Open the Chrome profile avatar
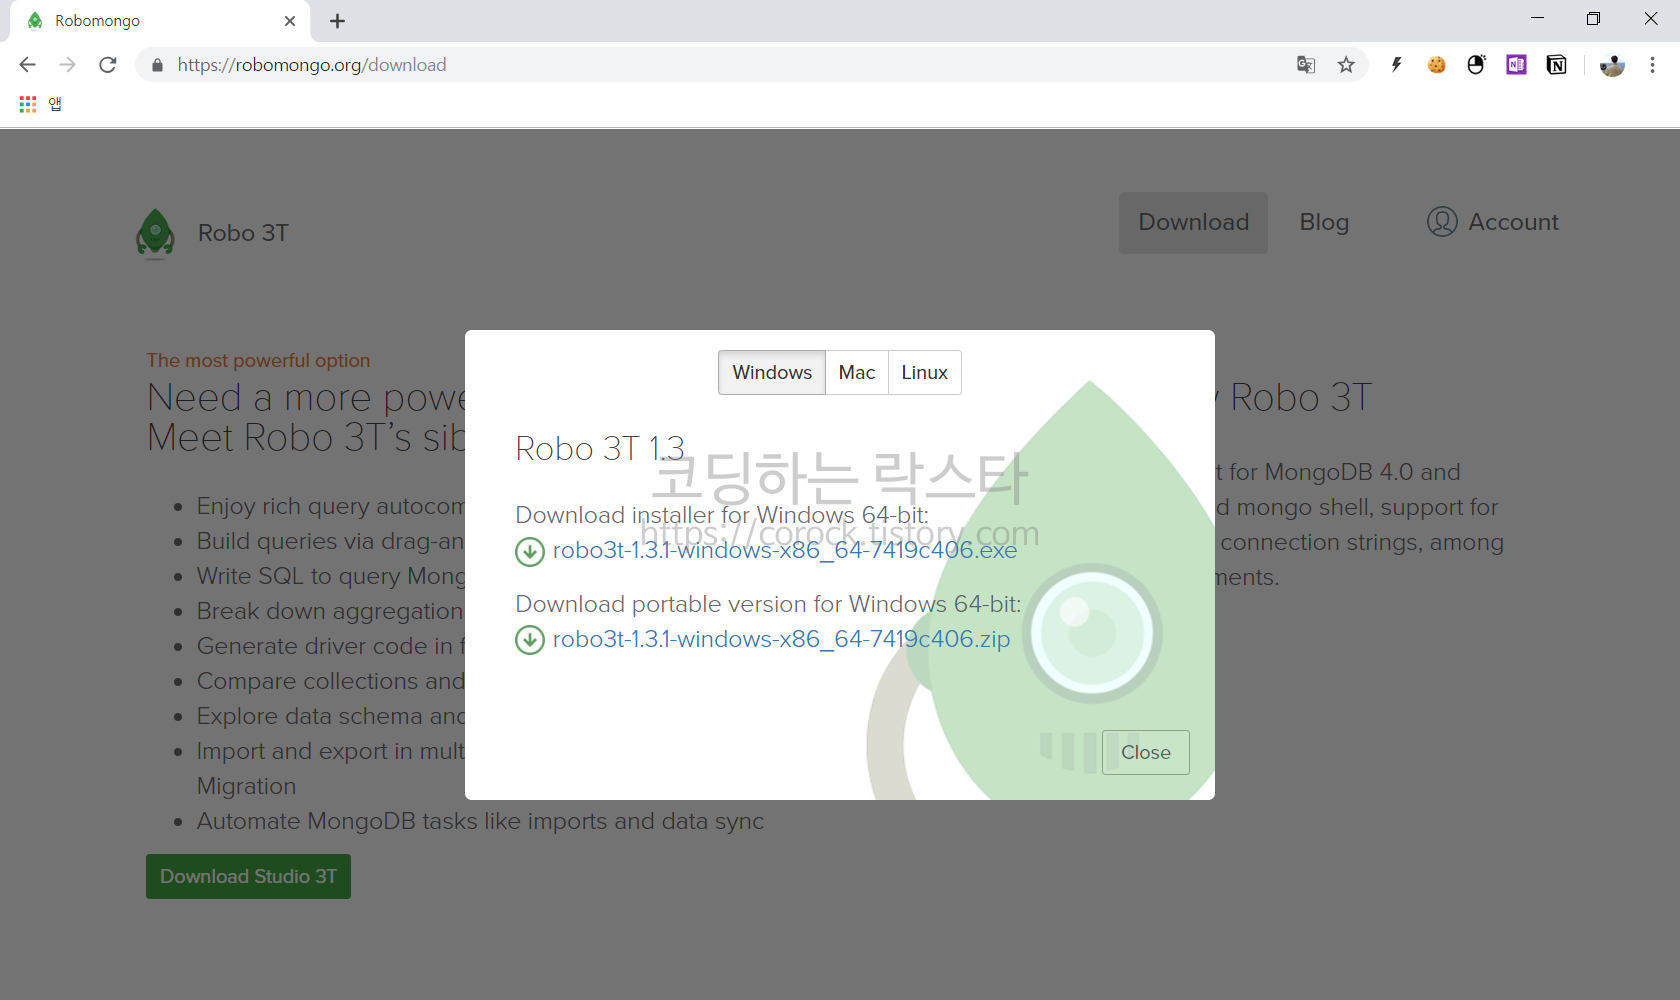The image size is (1680, 1000). click(x=1612, y=65)
